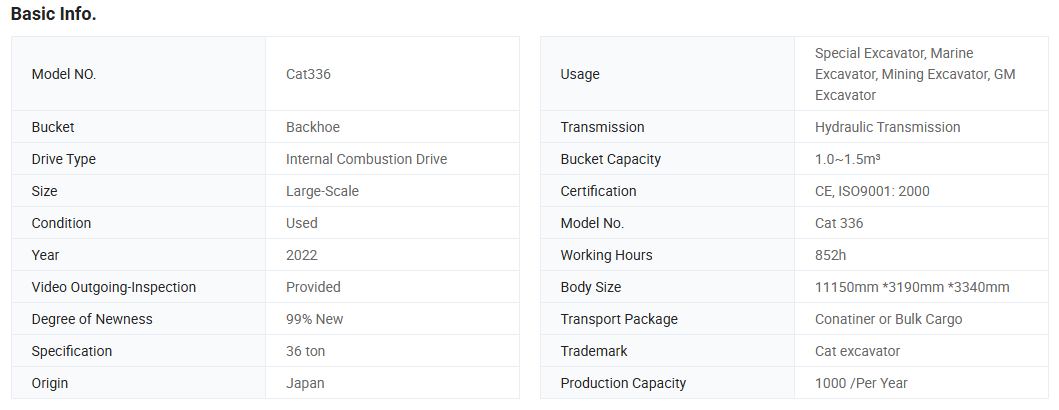
Task: Select the "Usage" label
Action: tap(580, 74)
